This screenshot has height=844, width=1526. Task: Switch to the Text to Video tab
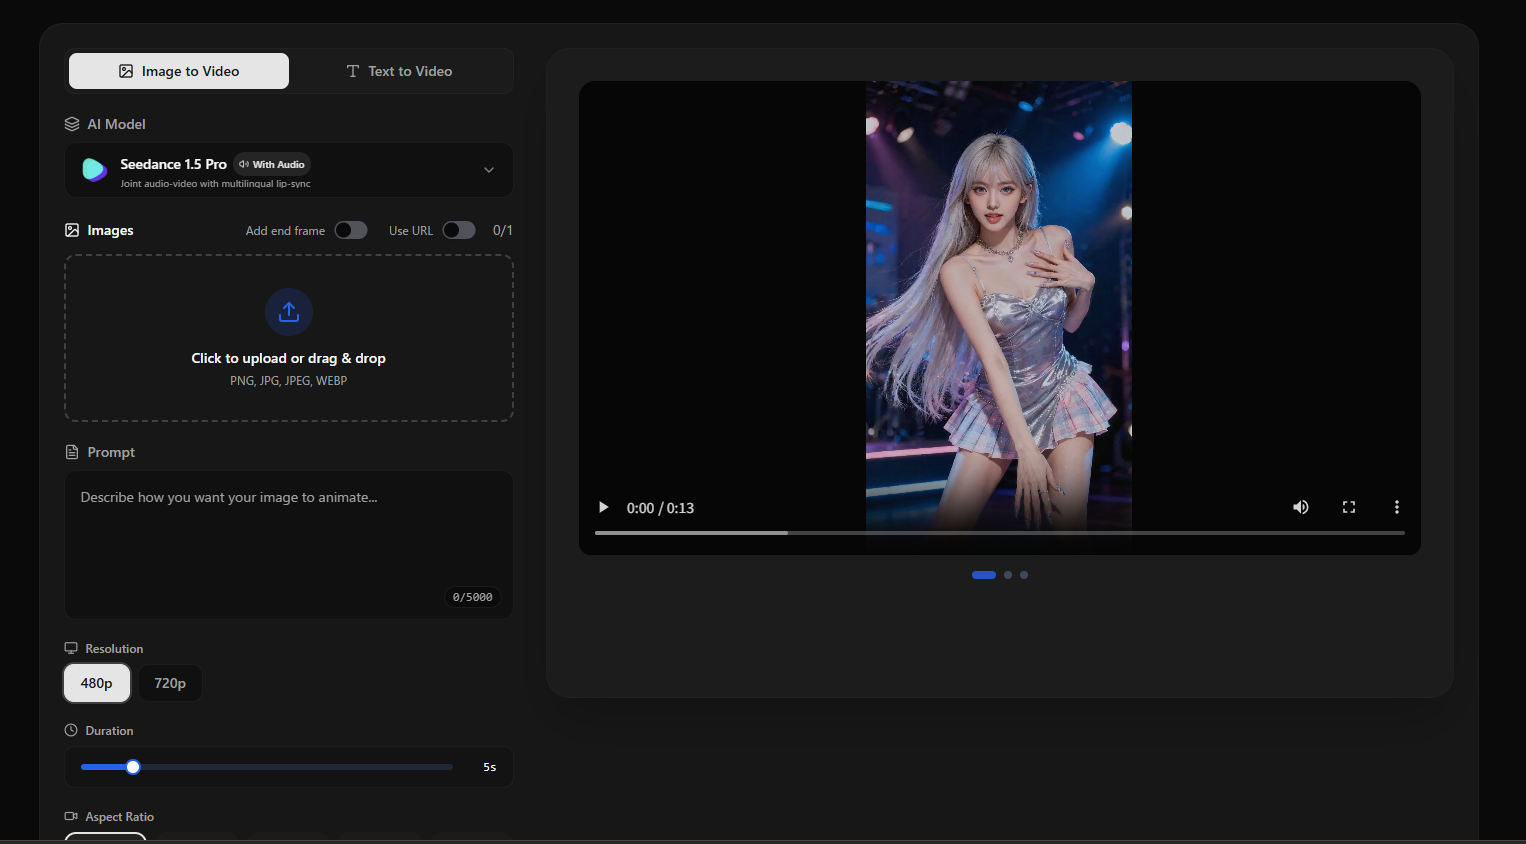tap(399, 71)
